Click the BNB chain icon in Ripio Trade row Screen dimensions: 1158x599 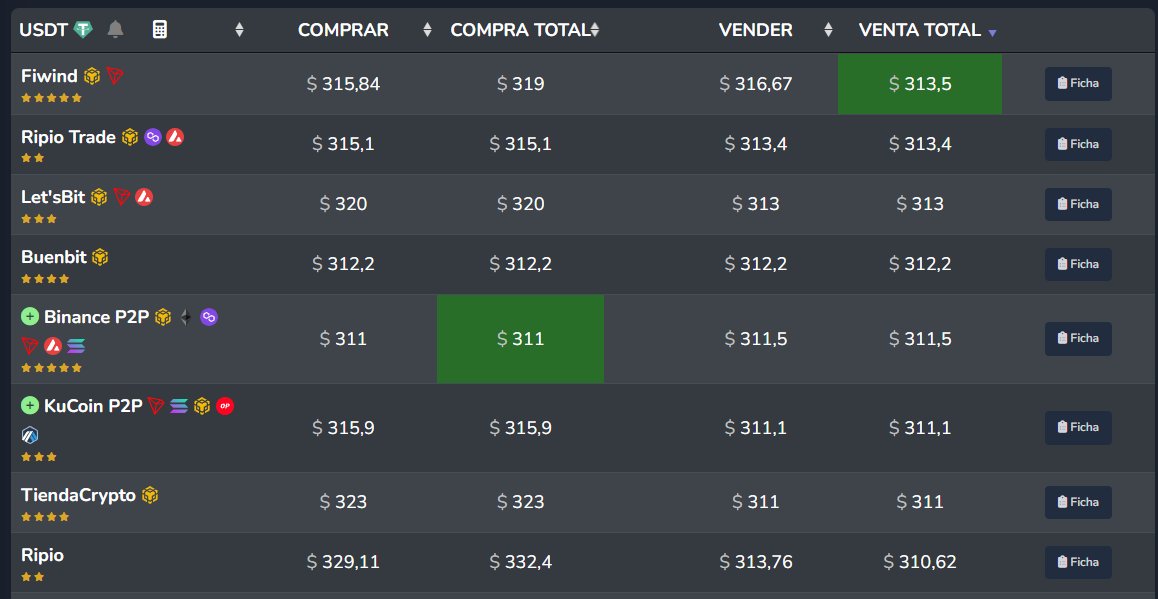130,137
